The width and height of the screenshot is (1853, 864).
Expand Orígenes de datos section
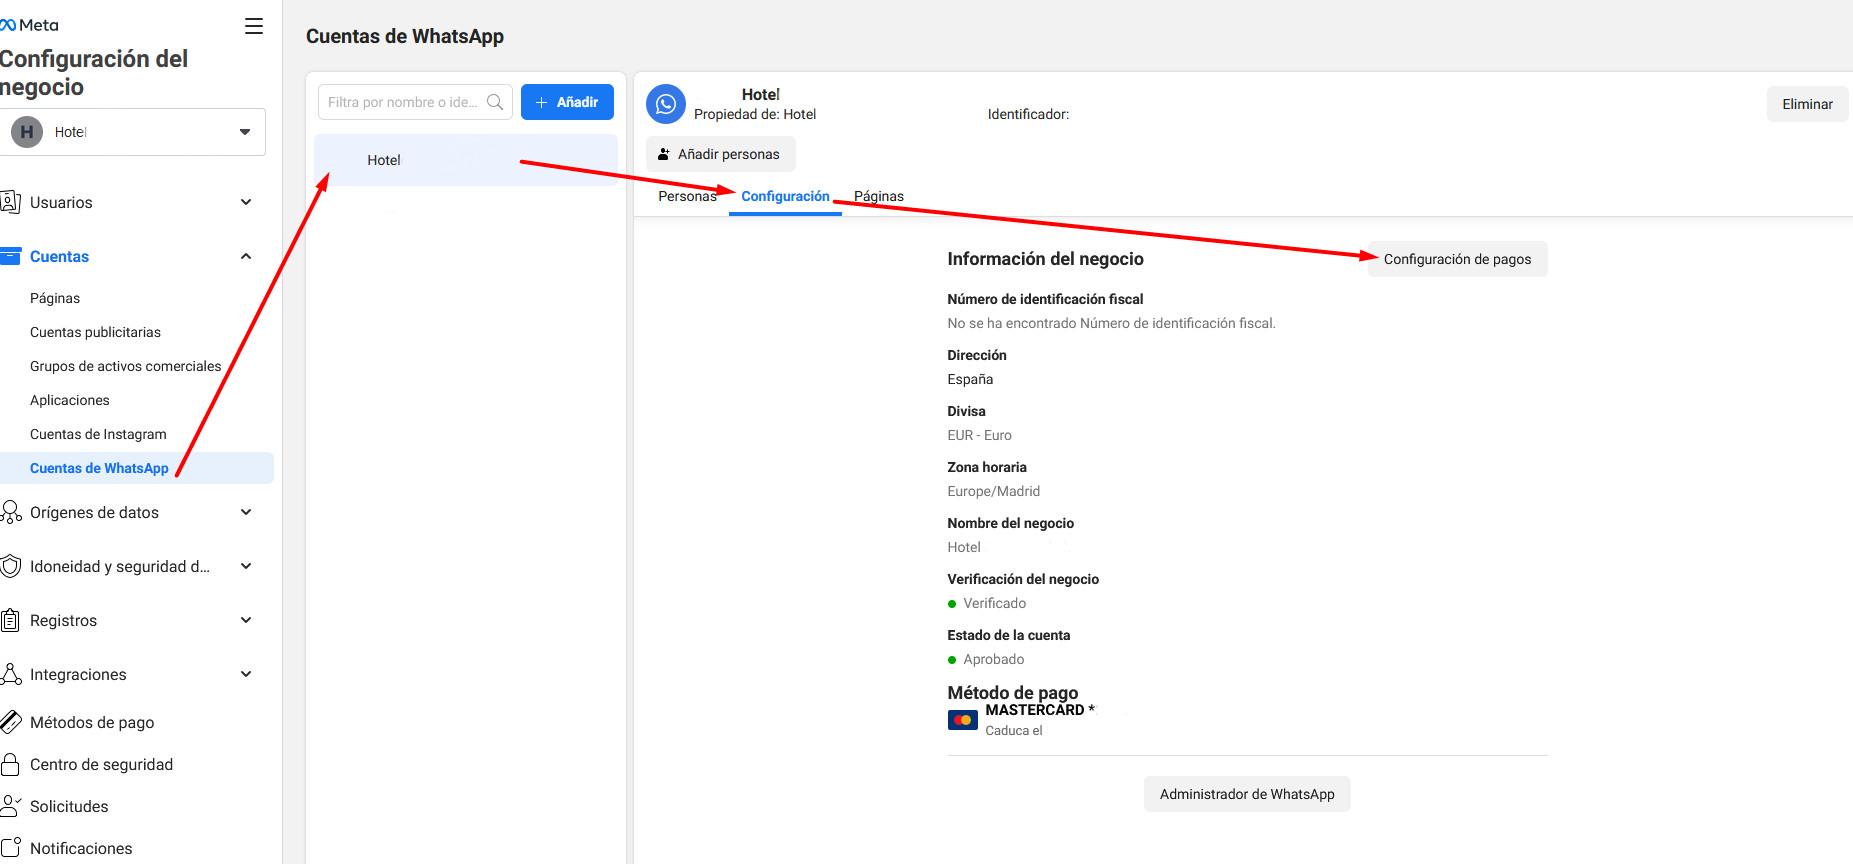(x=246, y=512)
